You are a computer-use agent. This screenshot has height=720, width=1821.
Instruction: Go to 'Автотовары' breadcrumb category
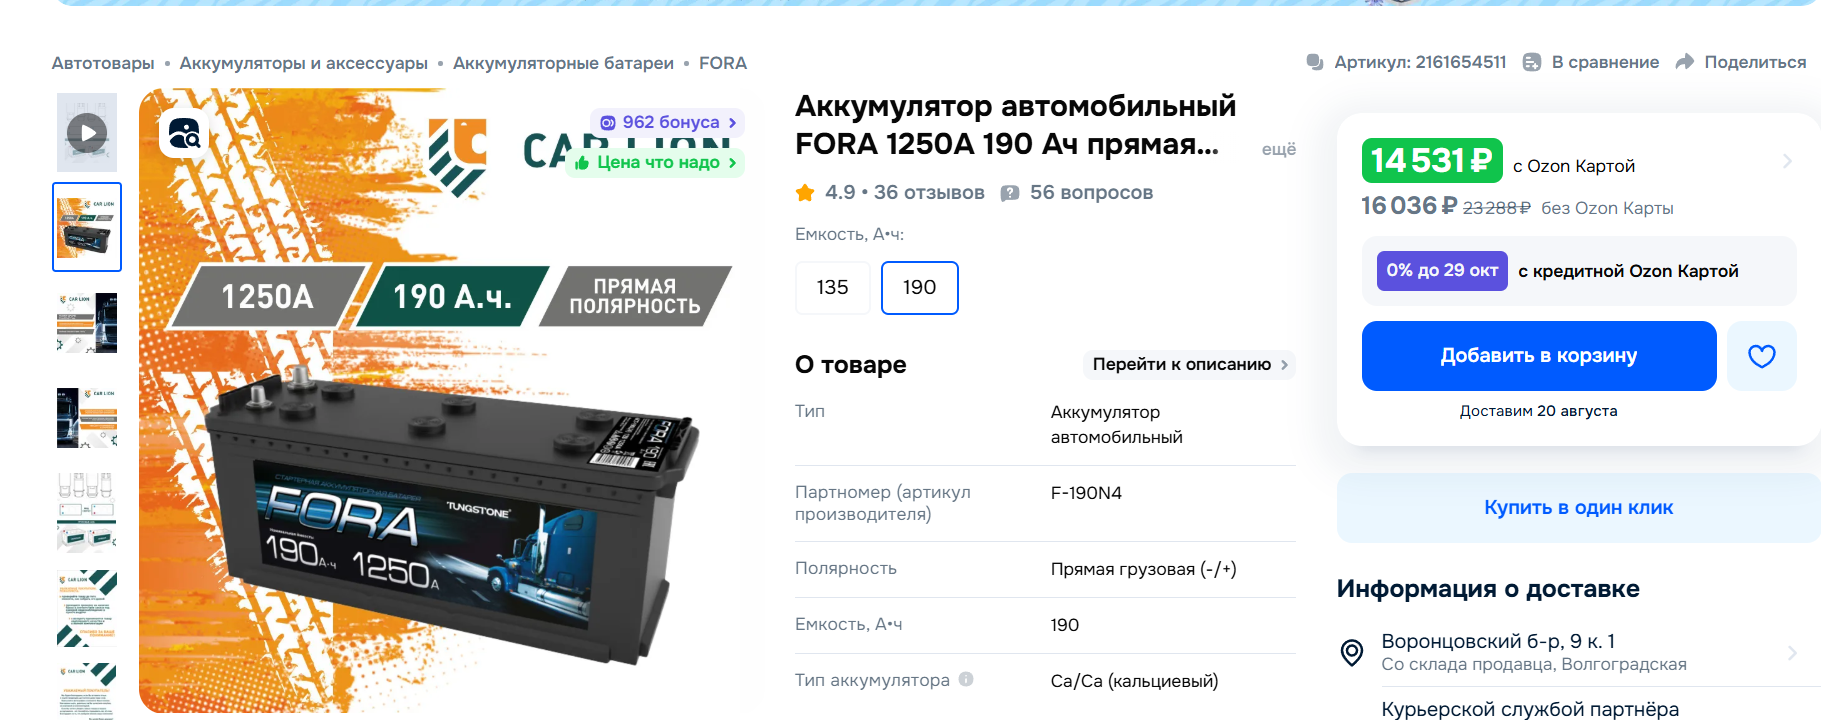click(103, 63)
